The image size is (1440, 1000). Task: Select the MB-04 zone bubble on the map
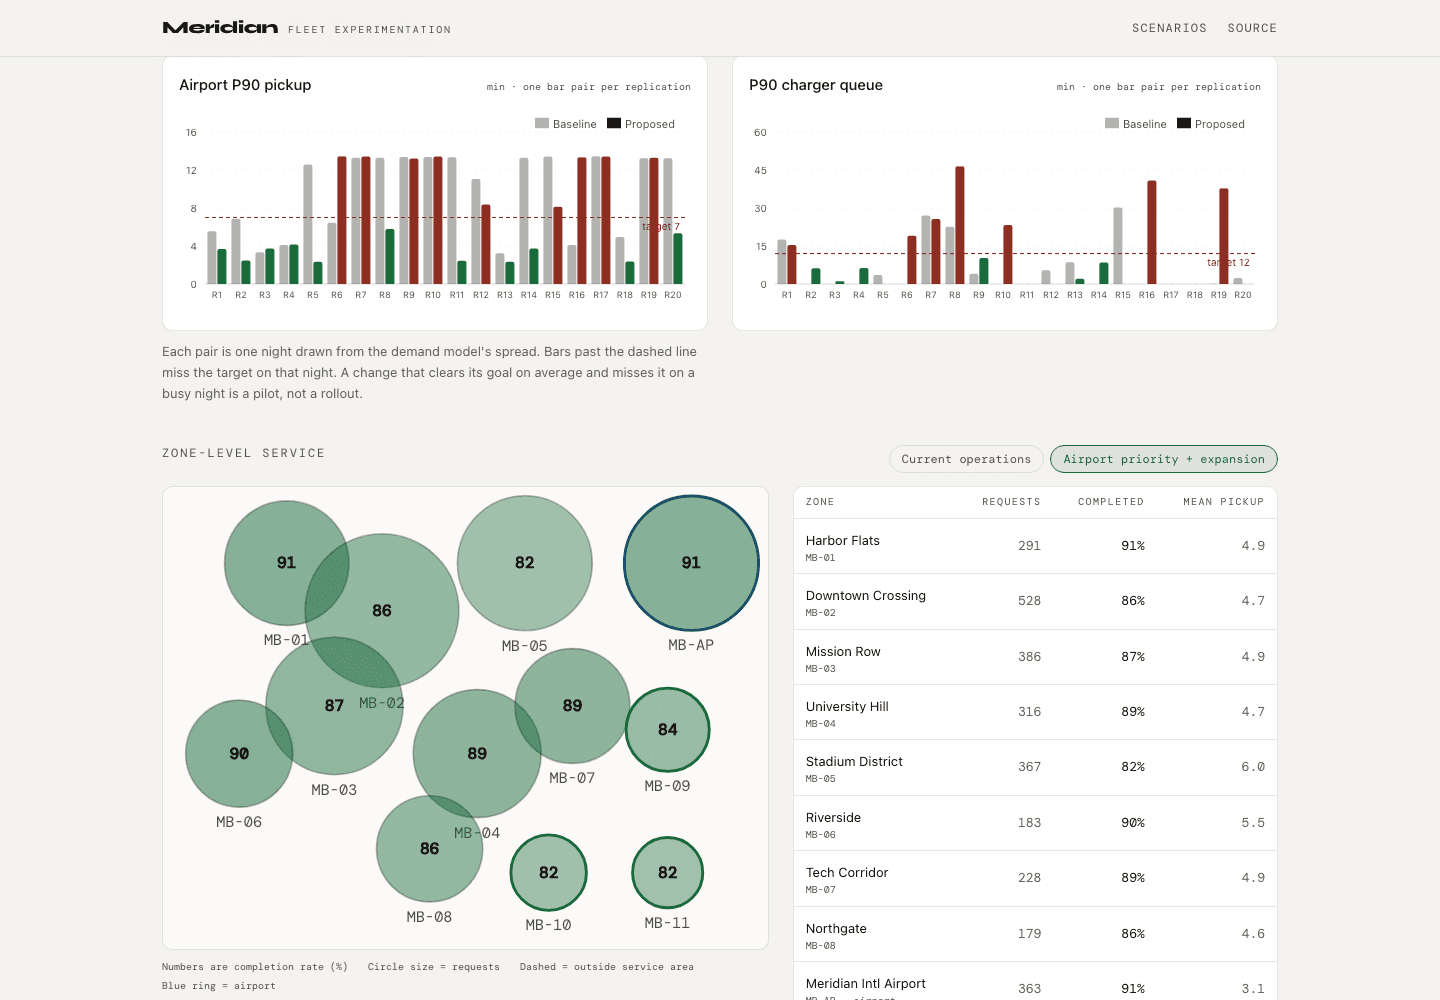pyautogui.click(x=477, y=753)
